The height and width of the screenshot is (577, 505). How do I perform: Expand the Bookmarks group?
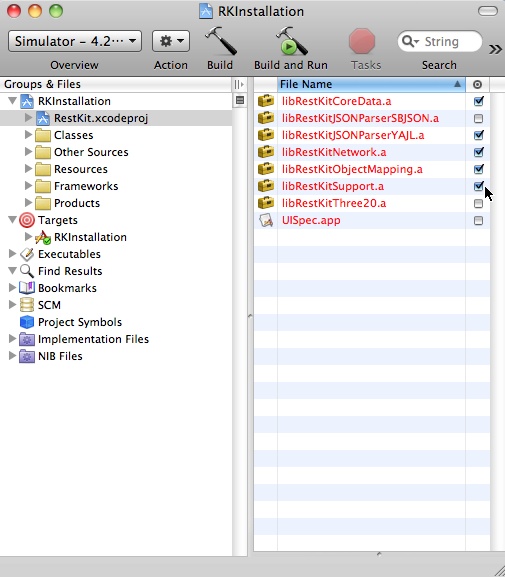point(12,287)
